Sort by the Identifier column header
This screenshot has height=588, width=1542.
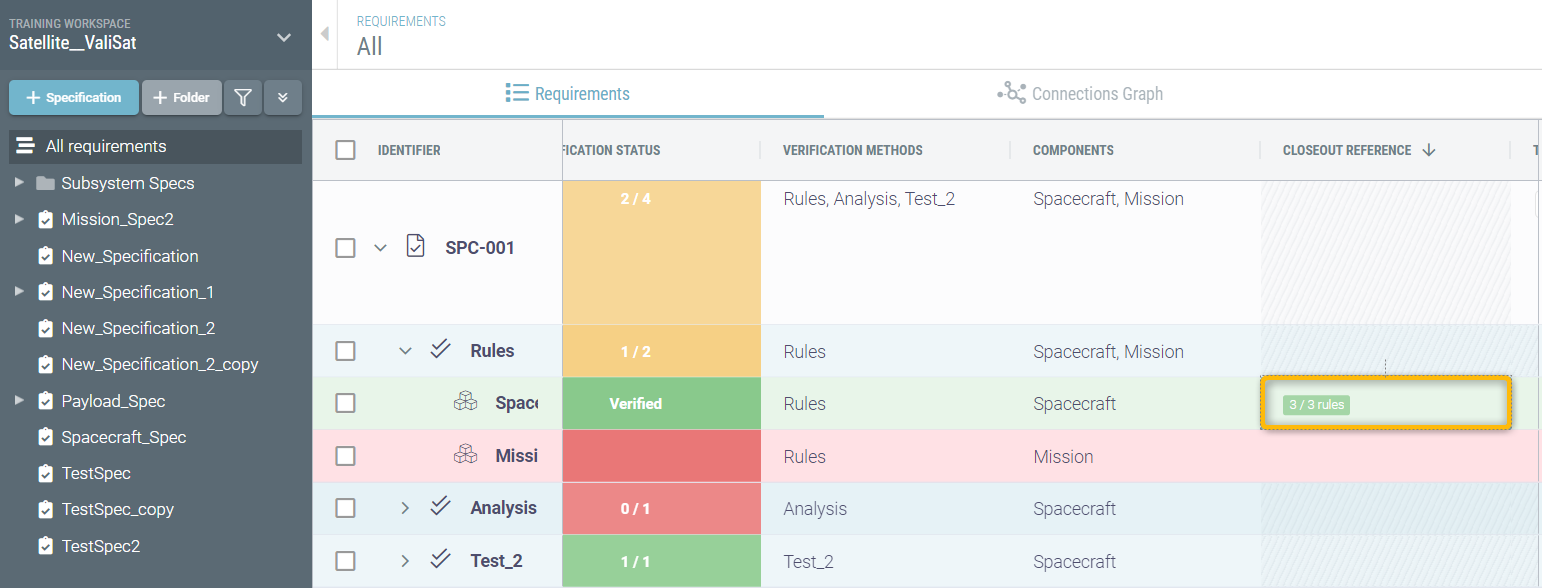click(409, 151)
